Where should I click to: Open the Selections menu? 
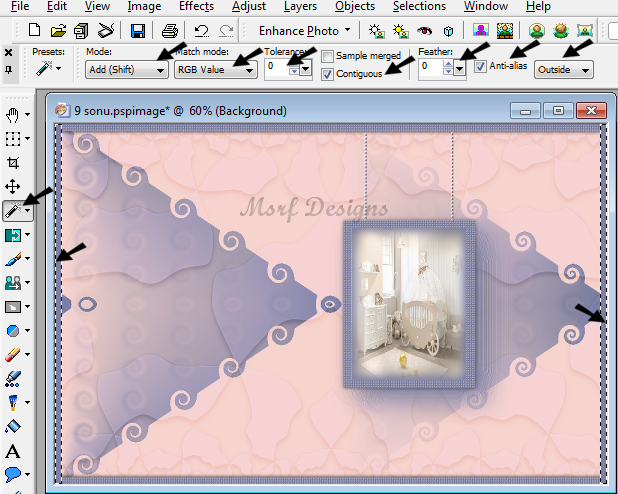[x=419, y=6]
